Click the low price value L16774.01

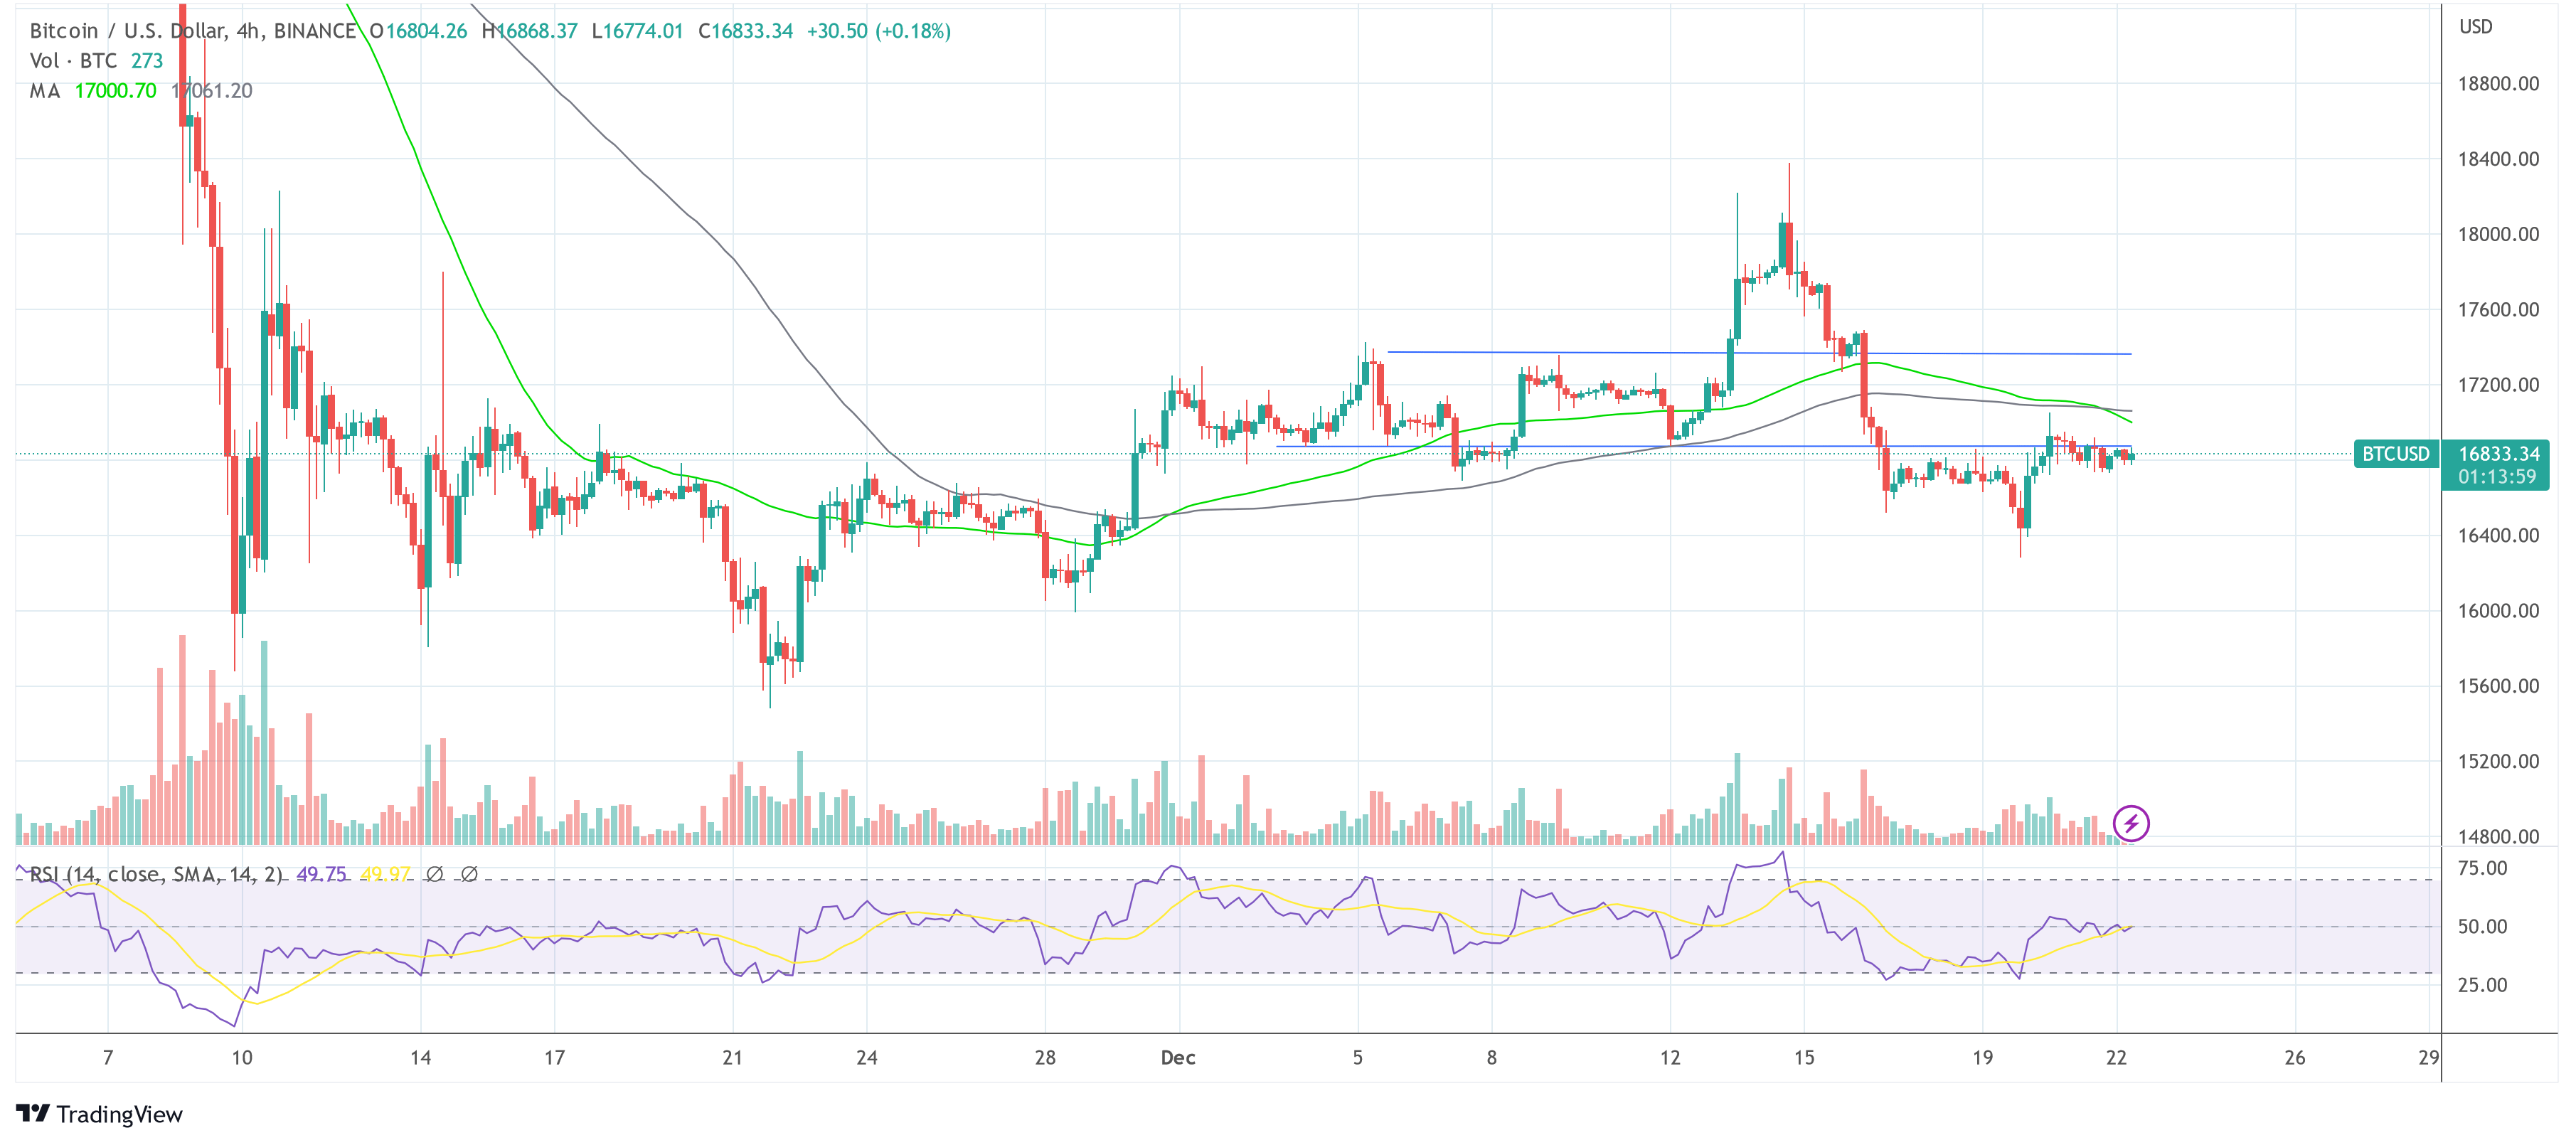click(637, 31)
